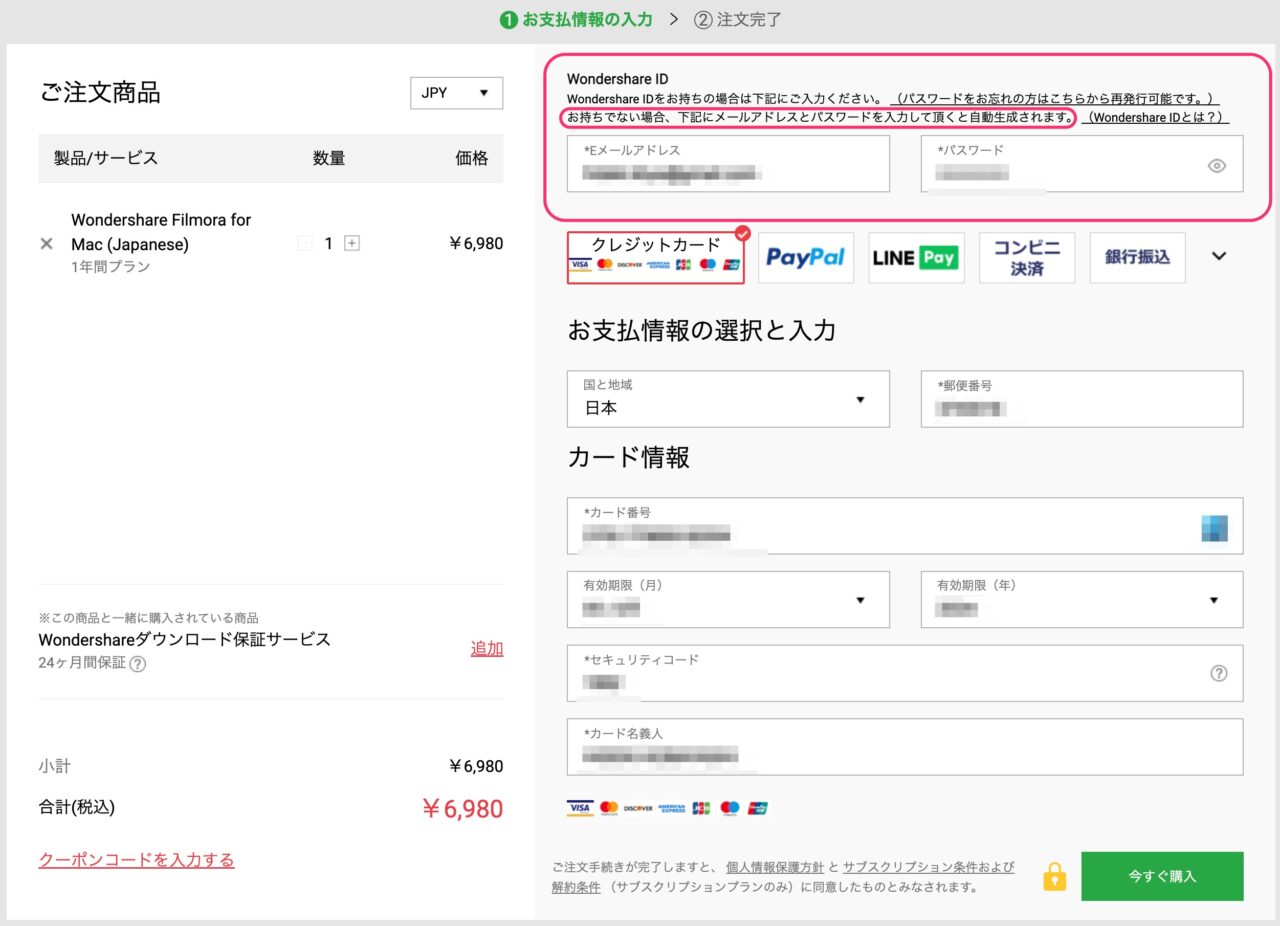Click UnionPay logo below cardholder field
Screen dimensions: 1280x926
tap(758, 808)
